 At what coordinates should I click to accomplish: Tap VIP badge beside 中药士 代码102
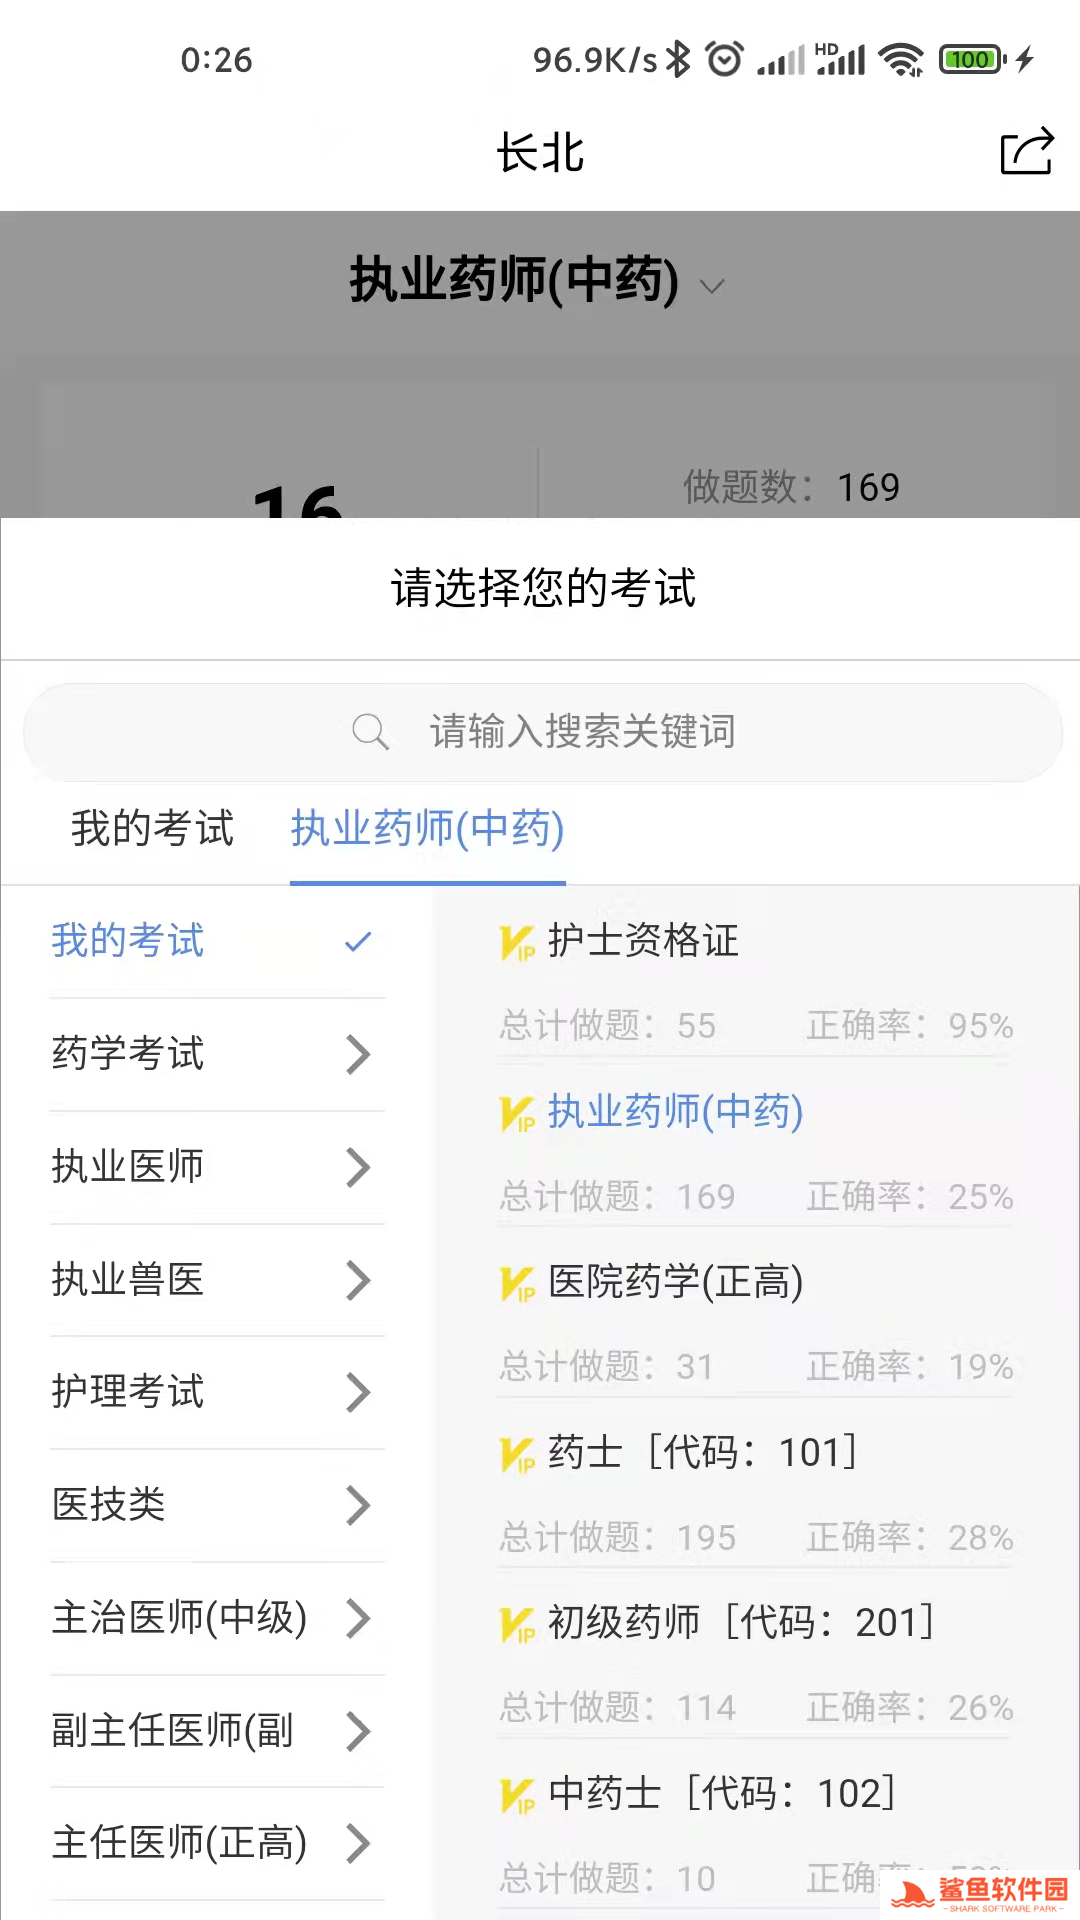click(x=517, y=1795)
